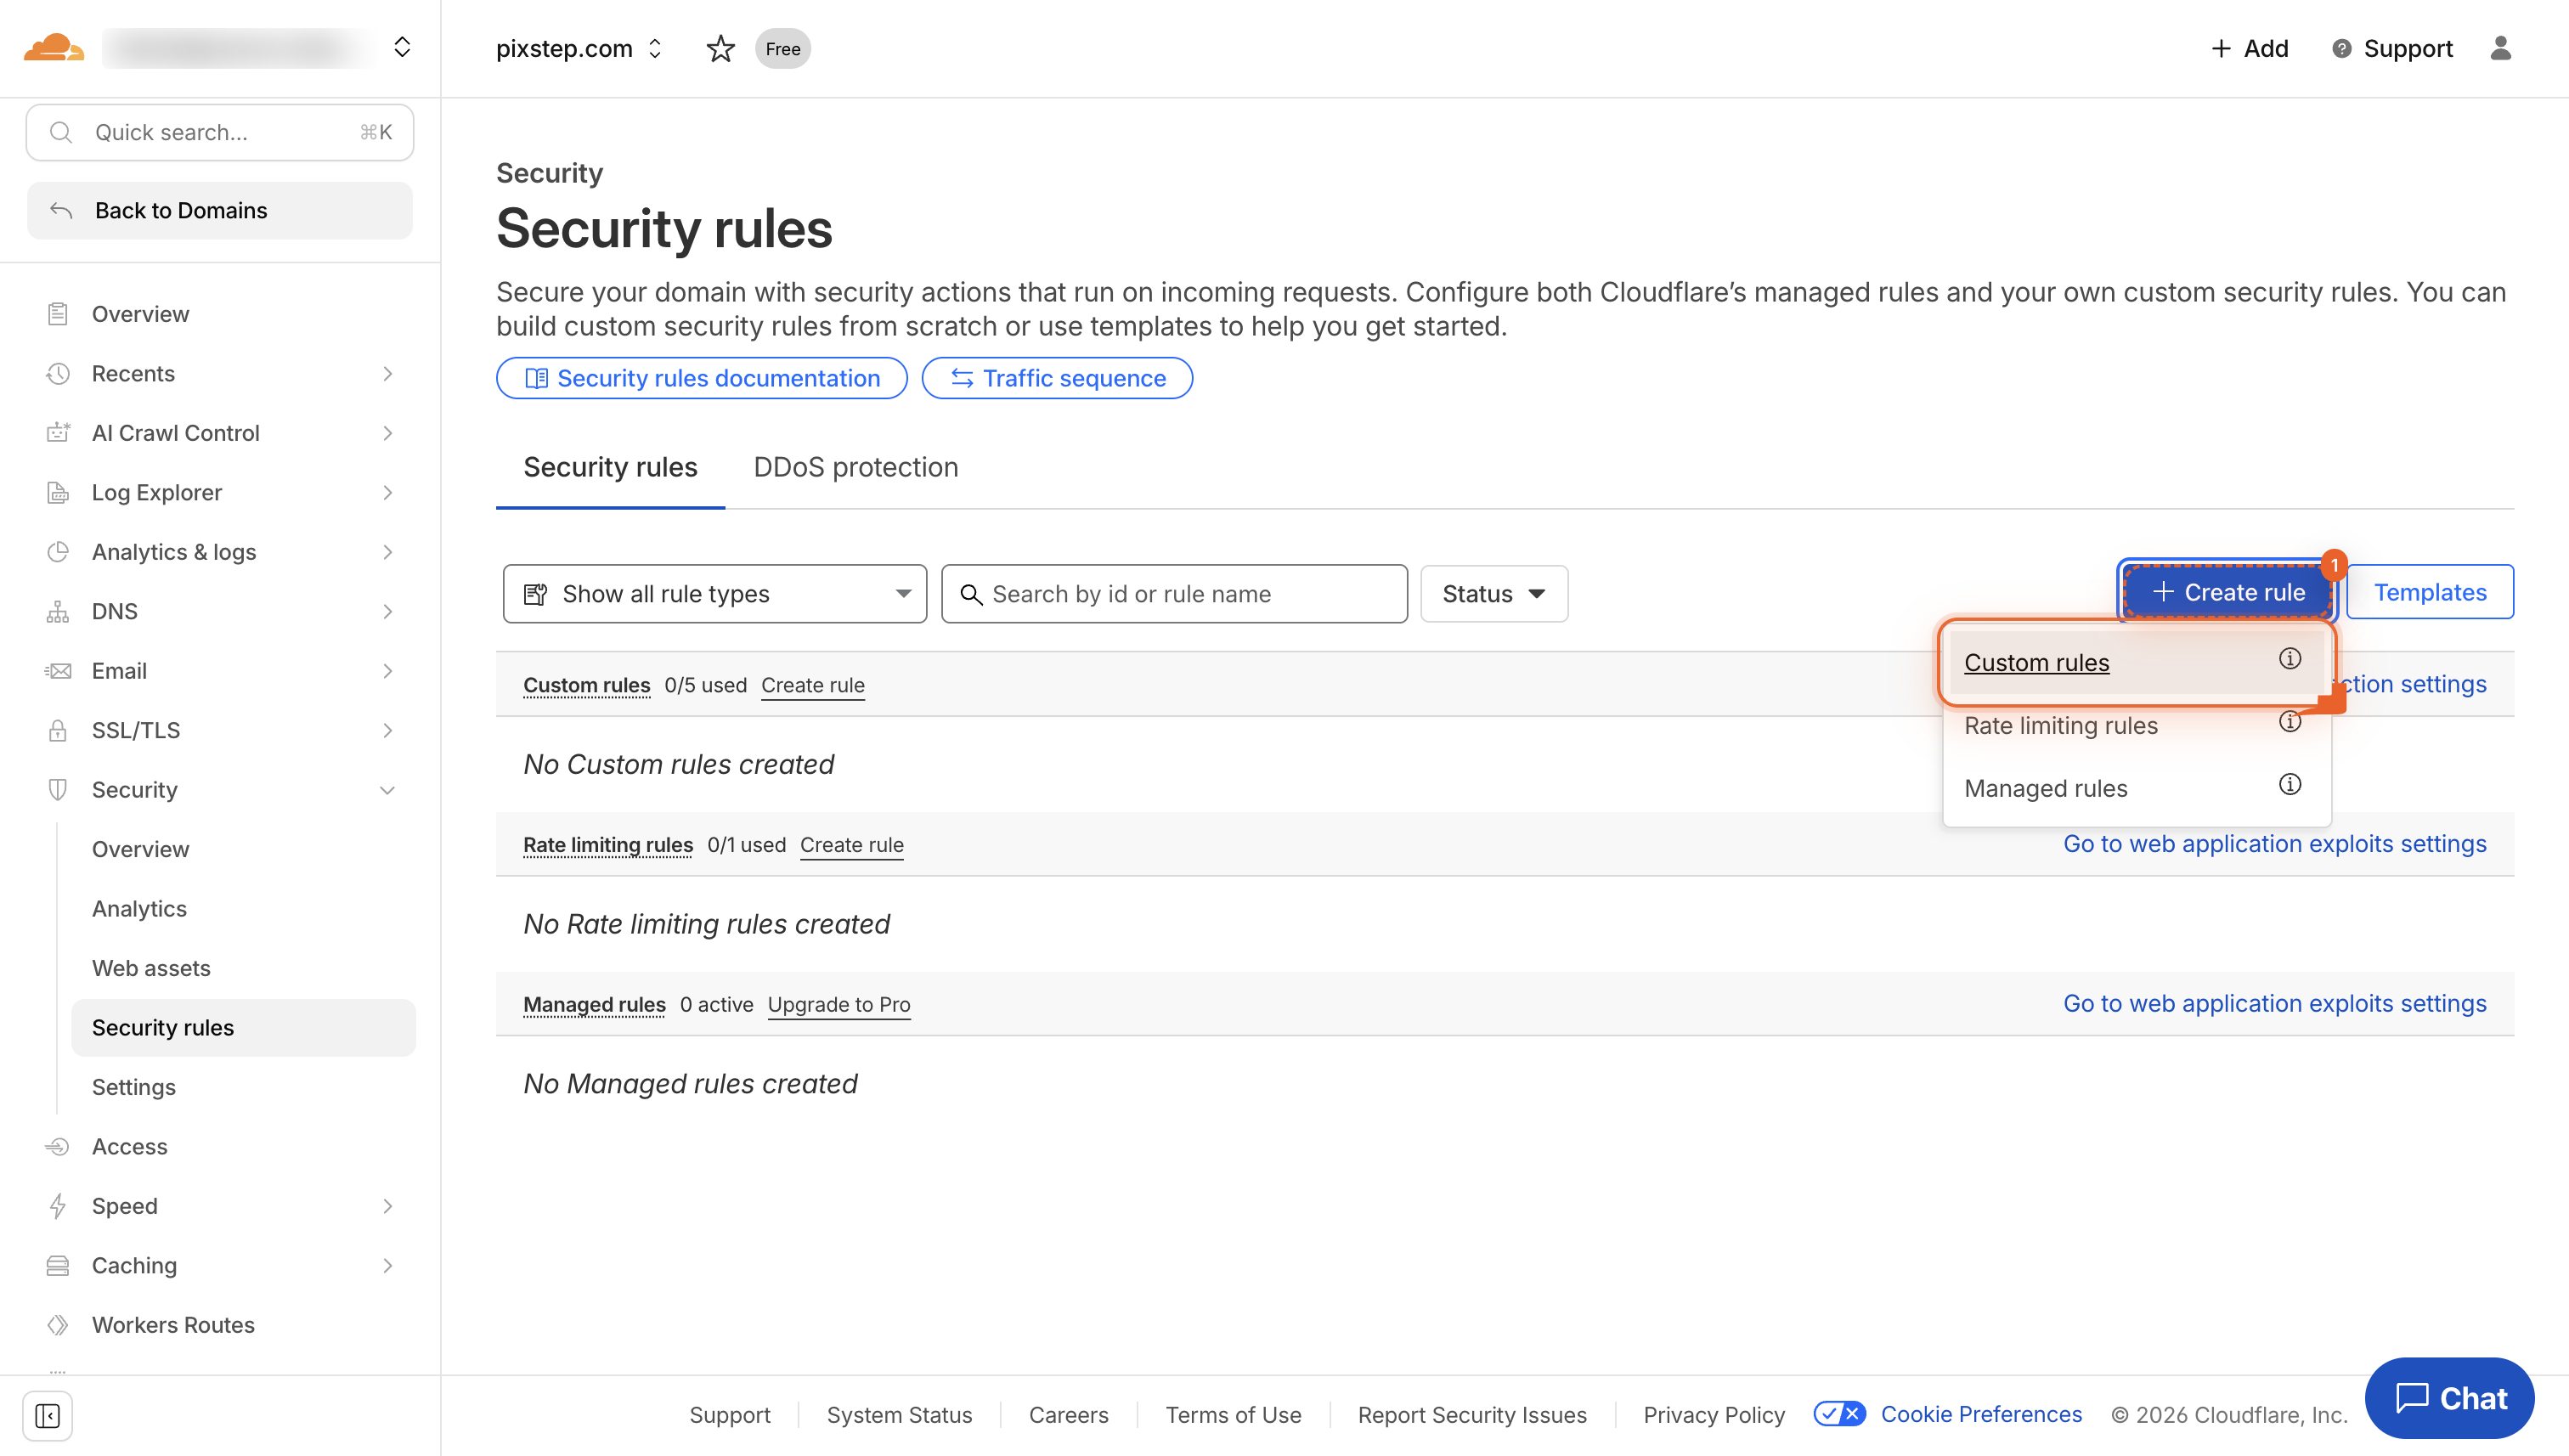Open Upgrade to Pro for managed rules
This screenshot has height=1456, width=2569.
pos(839,1005)
